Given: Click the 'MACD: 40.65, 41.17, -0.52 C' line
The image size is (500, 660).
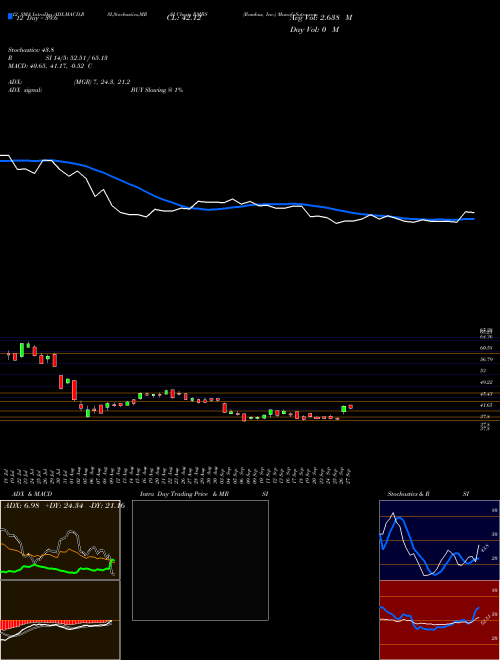Looking at the screenshot, I should (50, 66).
